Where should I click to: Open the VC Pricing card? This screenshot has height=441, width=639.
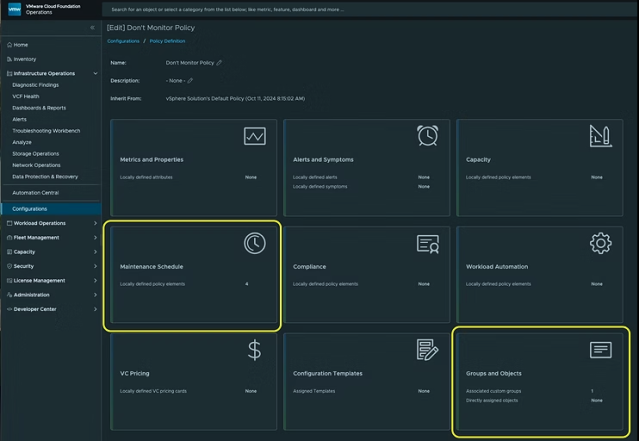click(194, 381)
